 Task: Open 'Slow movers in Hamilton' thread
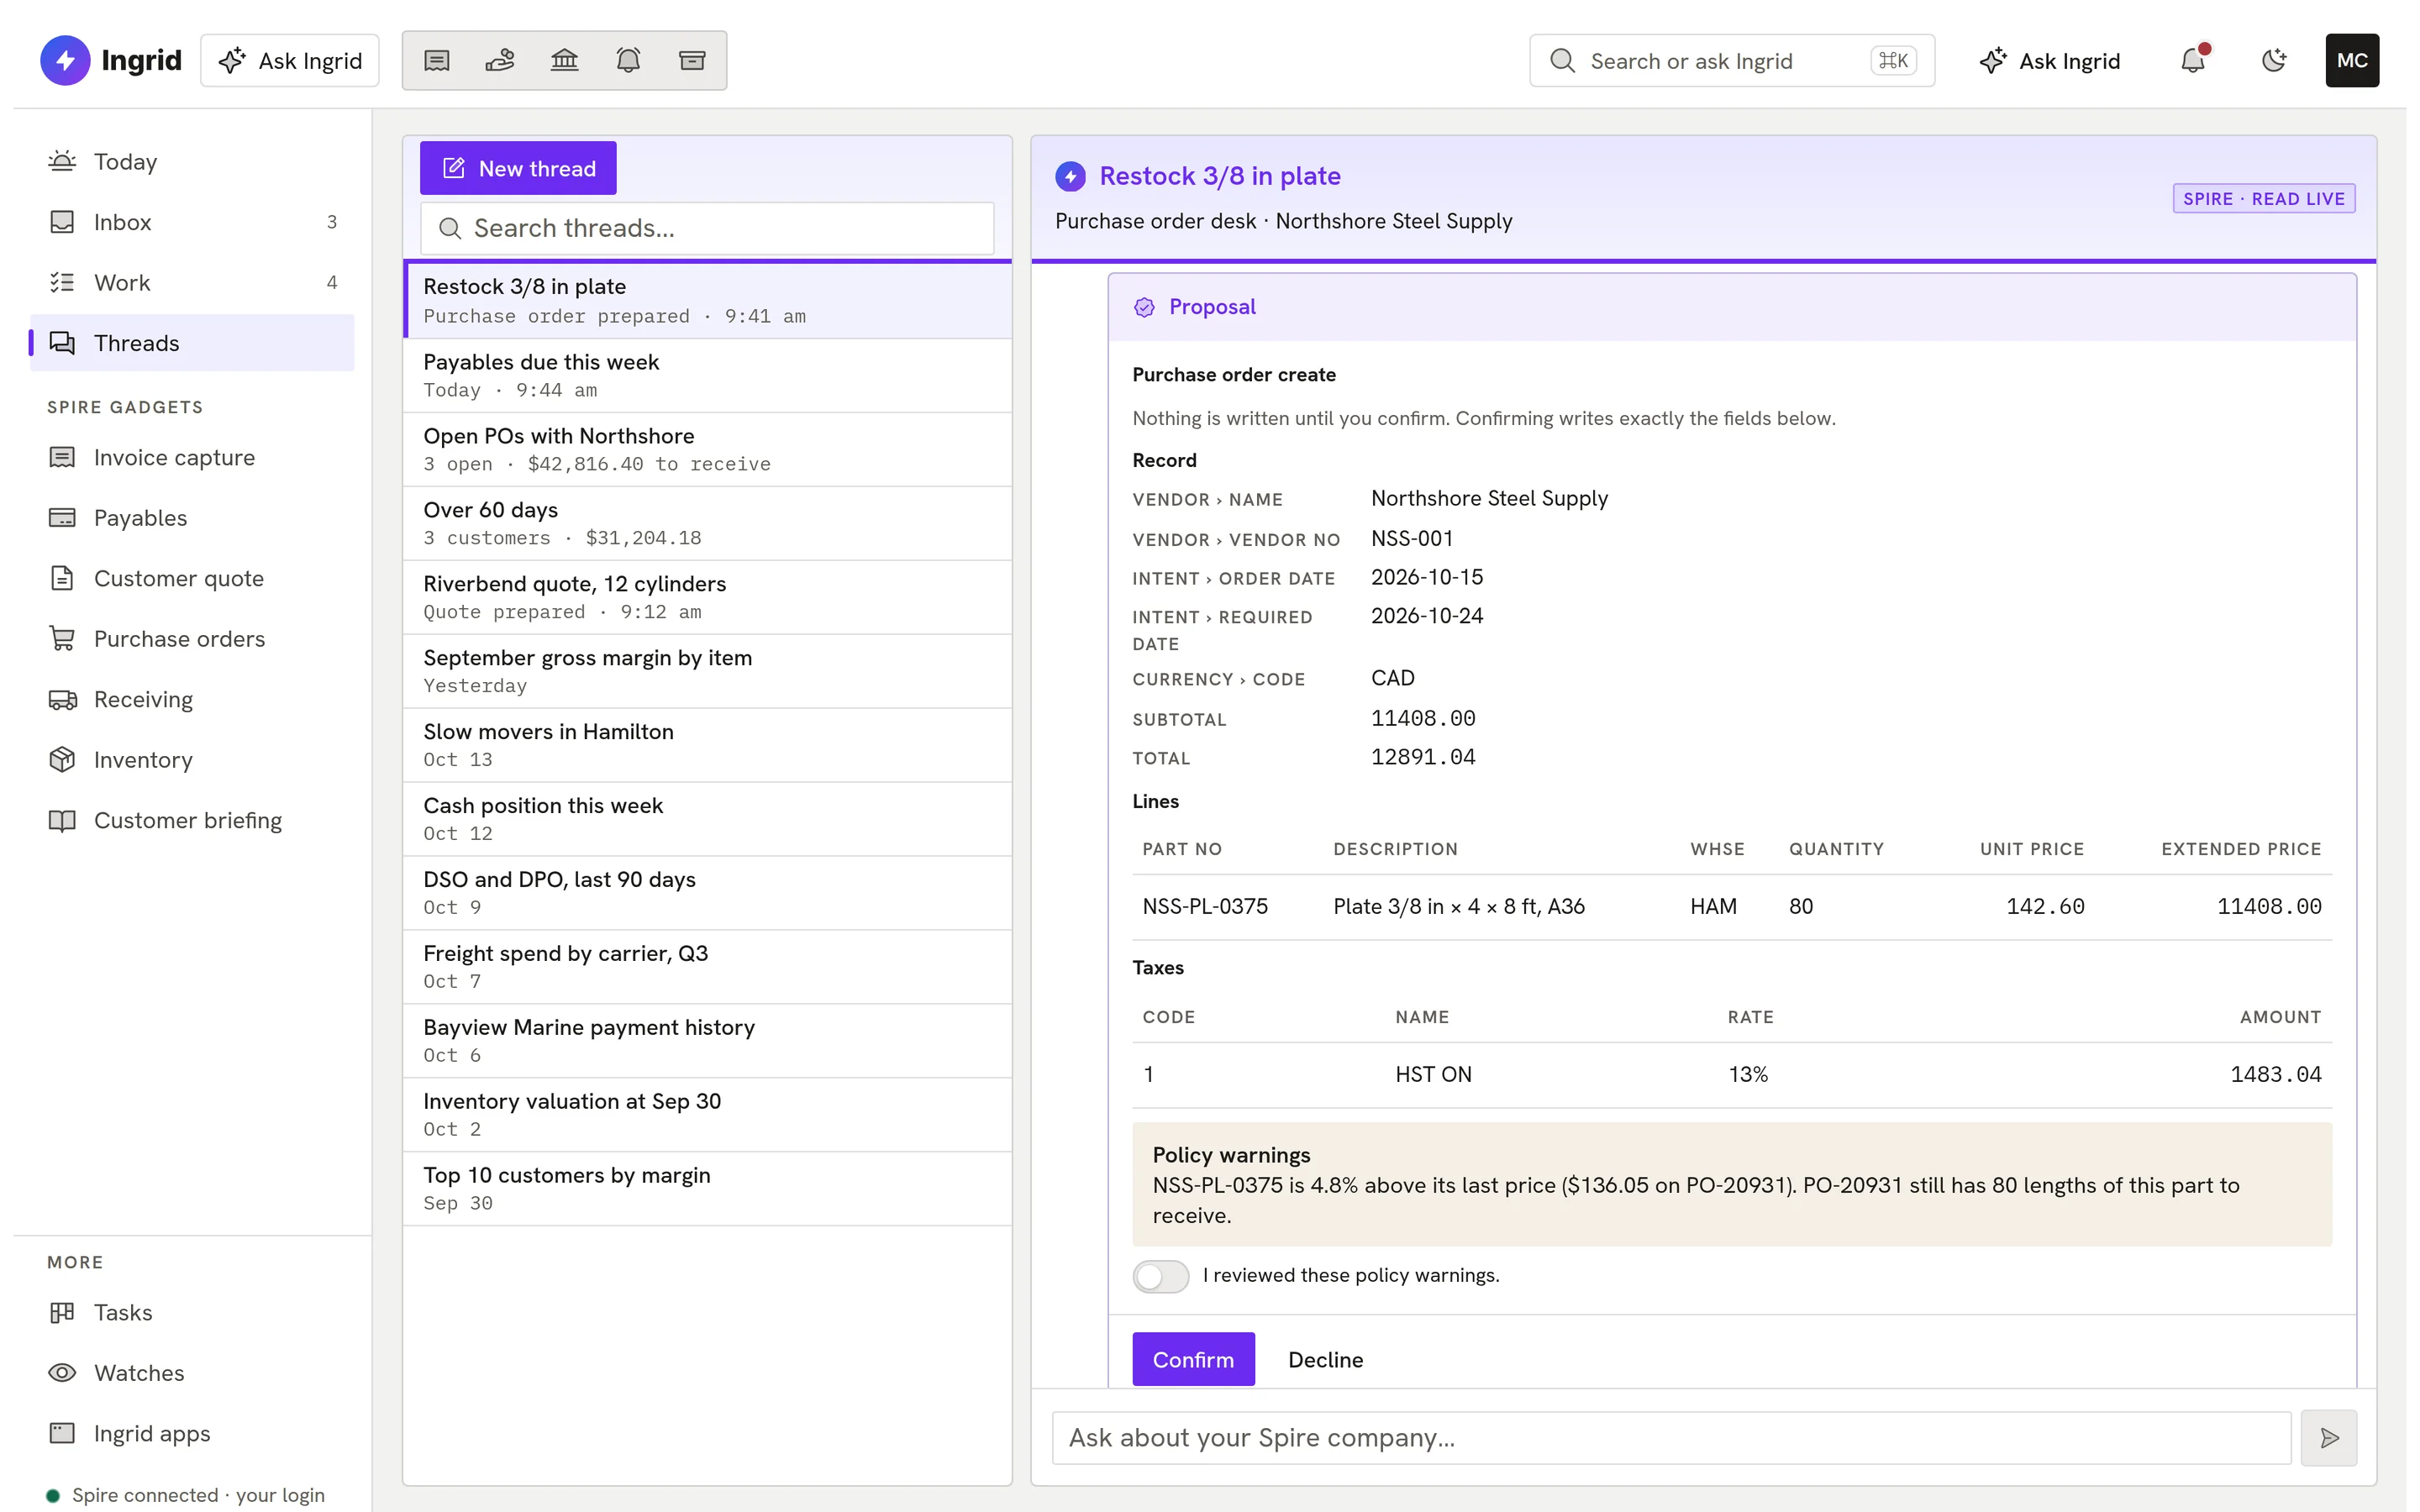(707, 746)
